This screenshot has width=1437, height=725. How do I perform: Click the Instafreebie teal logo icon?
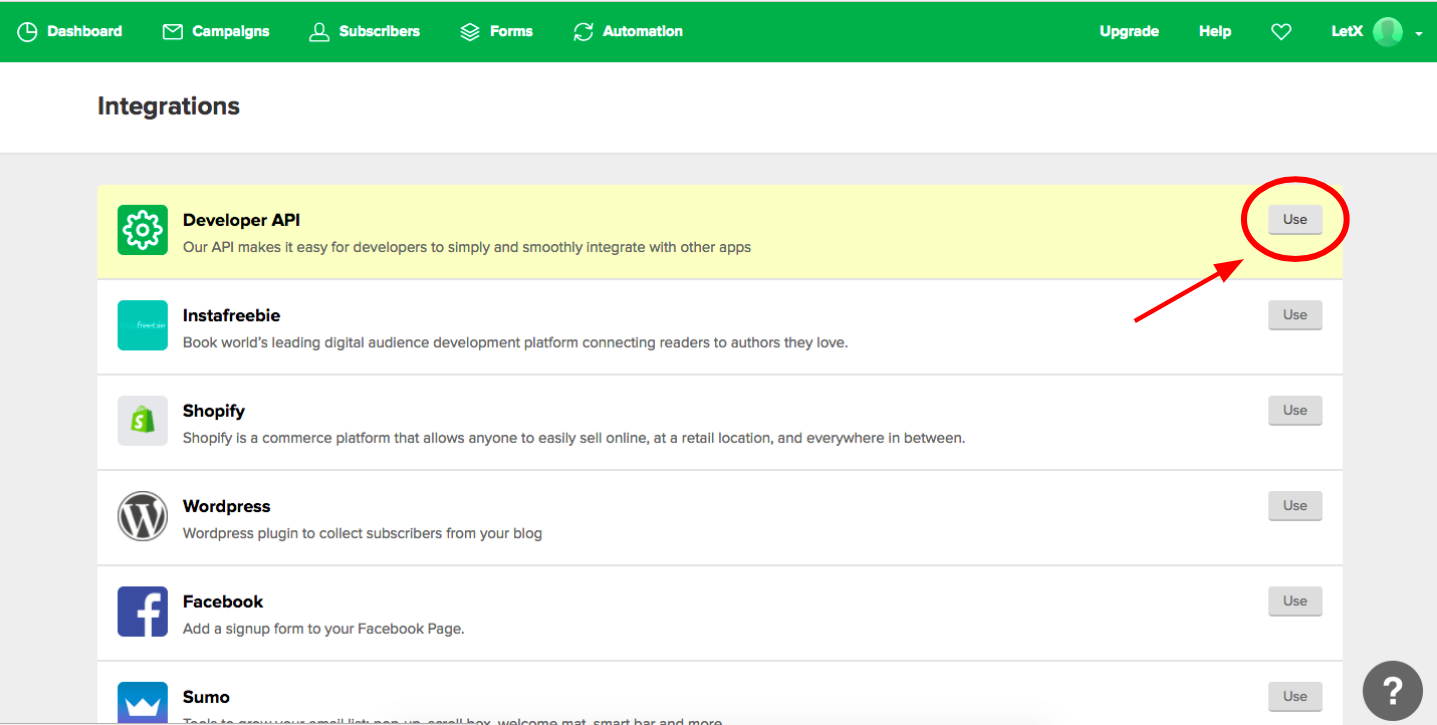(143, 326)
